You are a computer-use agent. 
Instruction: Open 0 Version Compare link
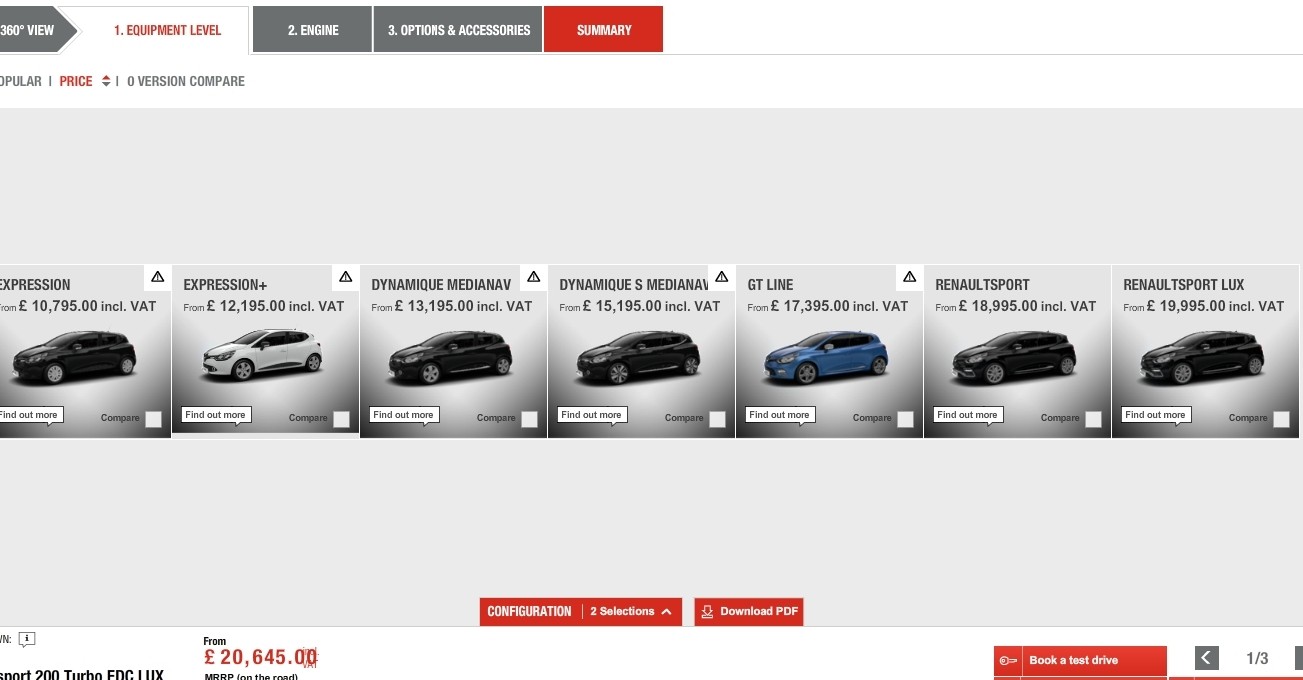coord(186,81)
